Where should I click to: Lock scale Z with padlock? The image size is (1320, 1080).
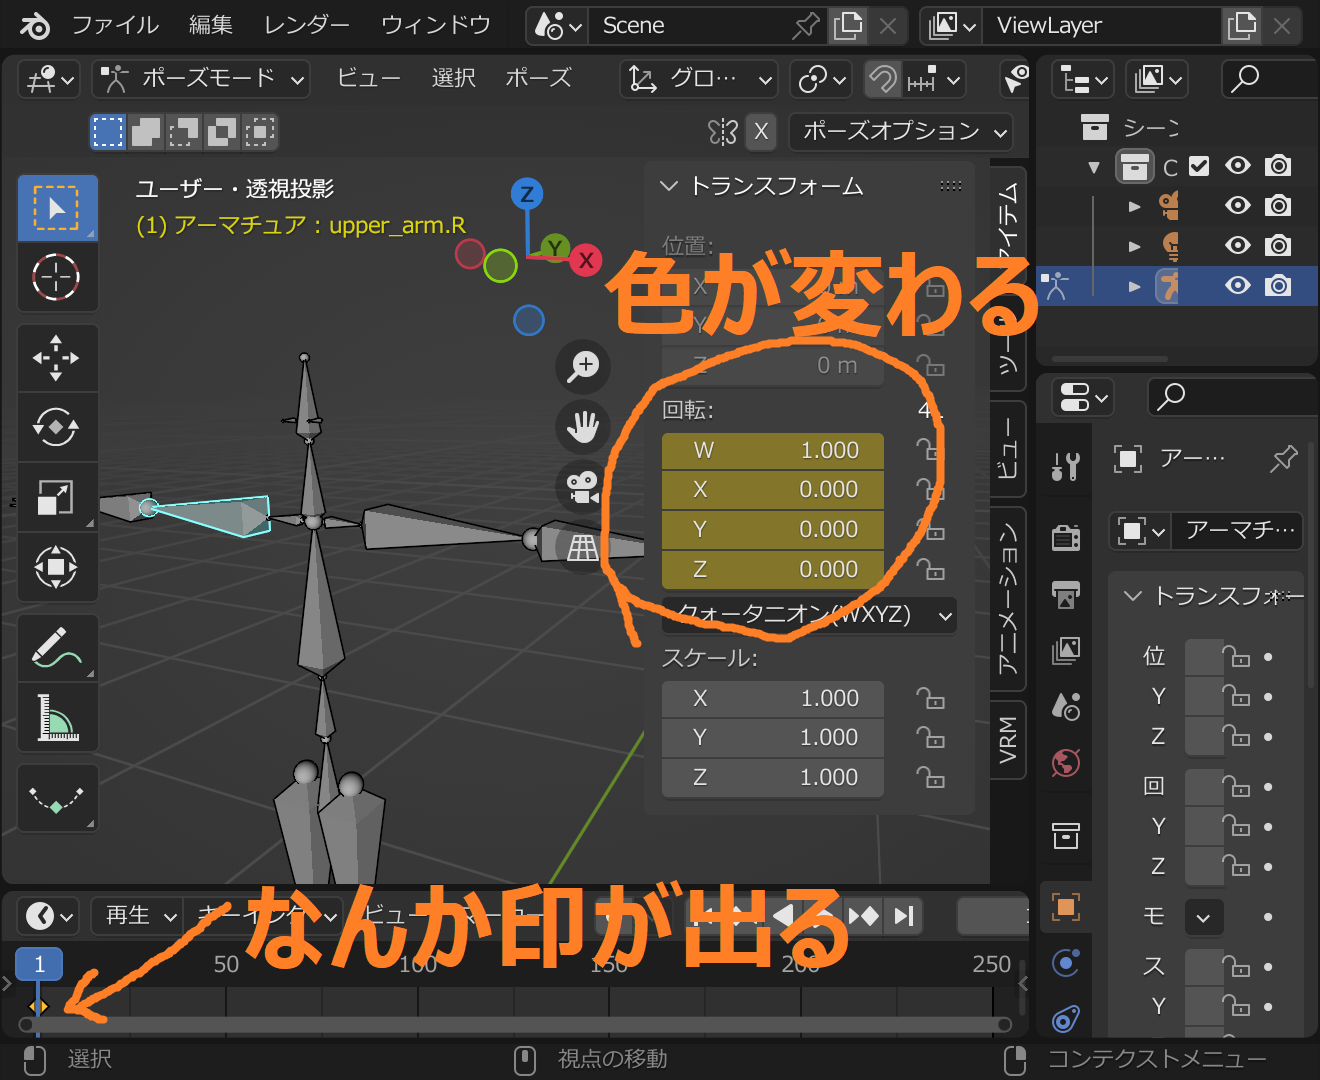pyautogui.click(x=930, y=777)
